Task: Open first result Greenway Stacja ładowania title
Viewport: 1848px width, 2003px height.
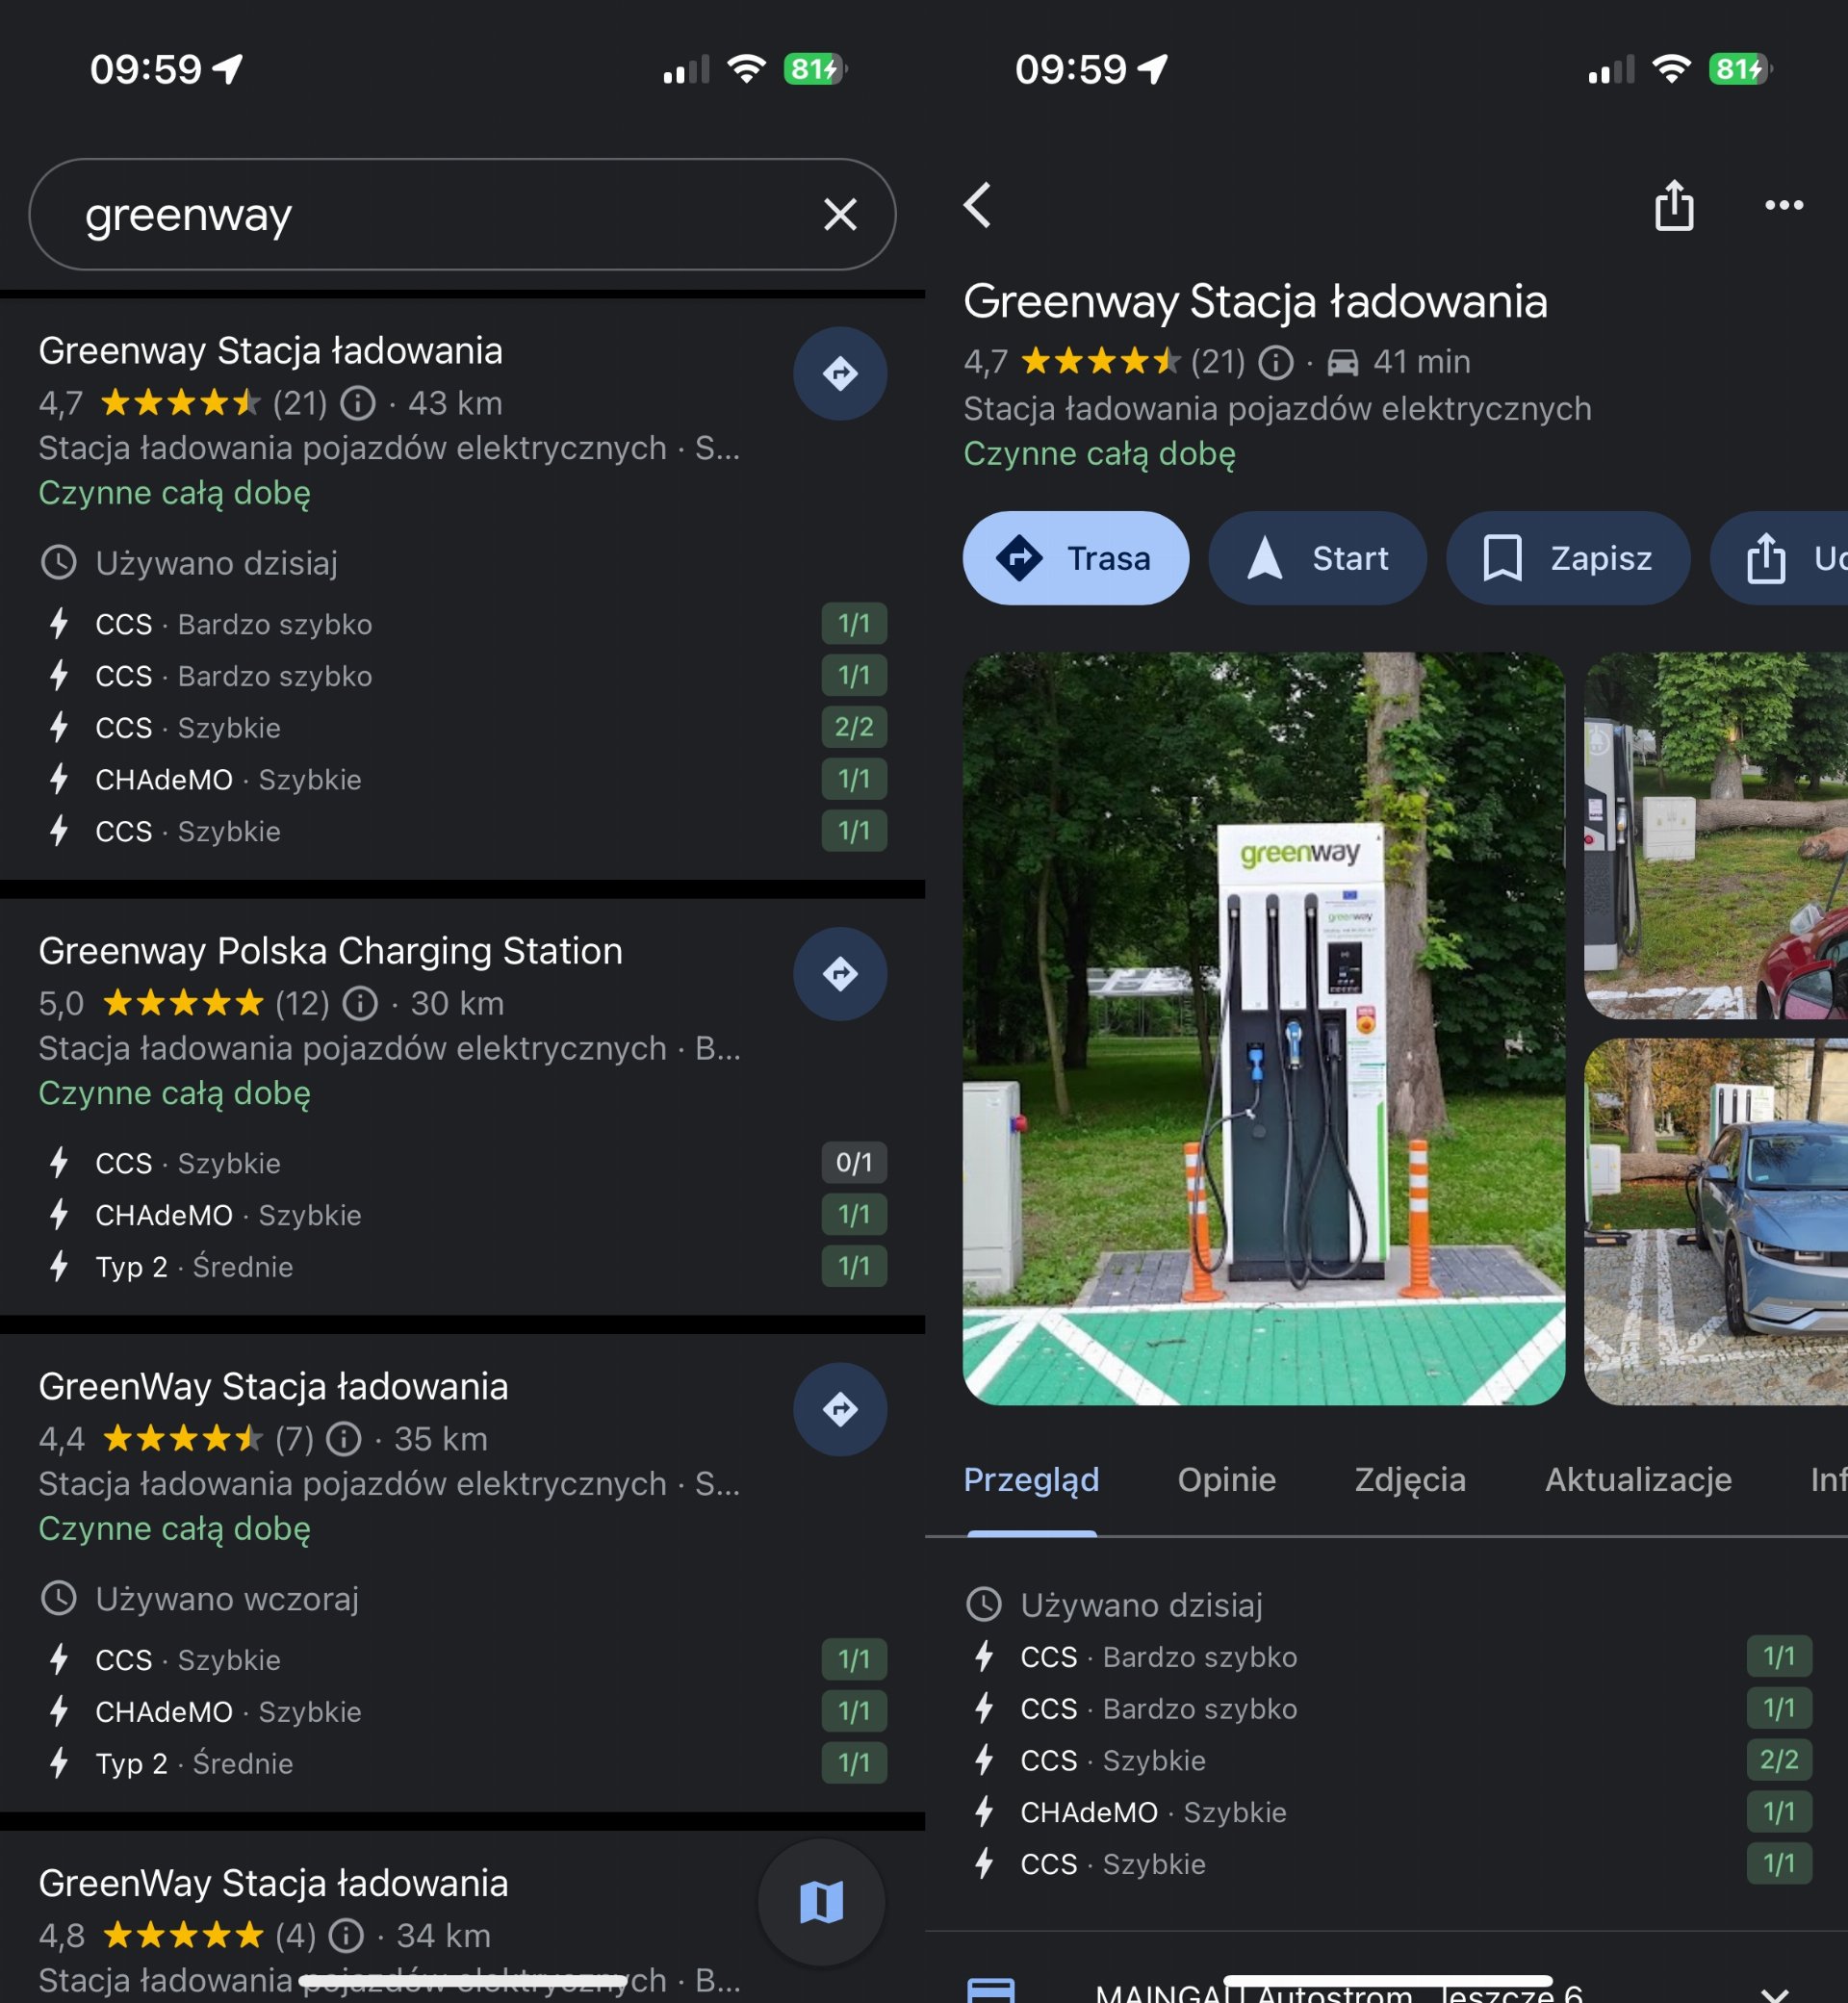Action: (271, 351)
